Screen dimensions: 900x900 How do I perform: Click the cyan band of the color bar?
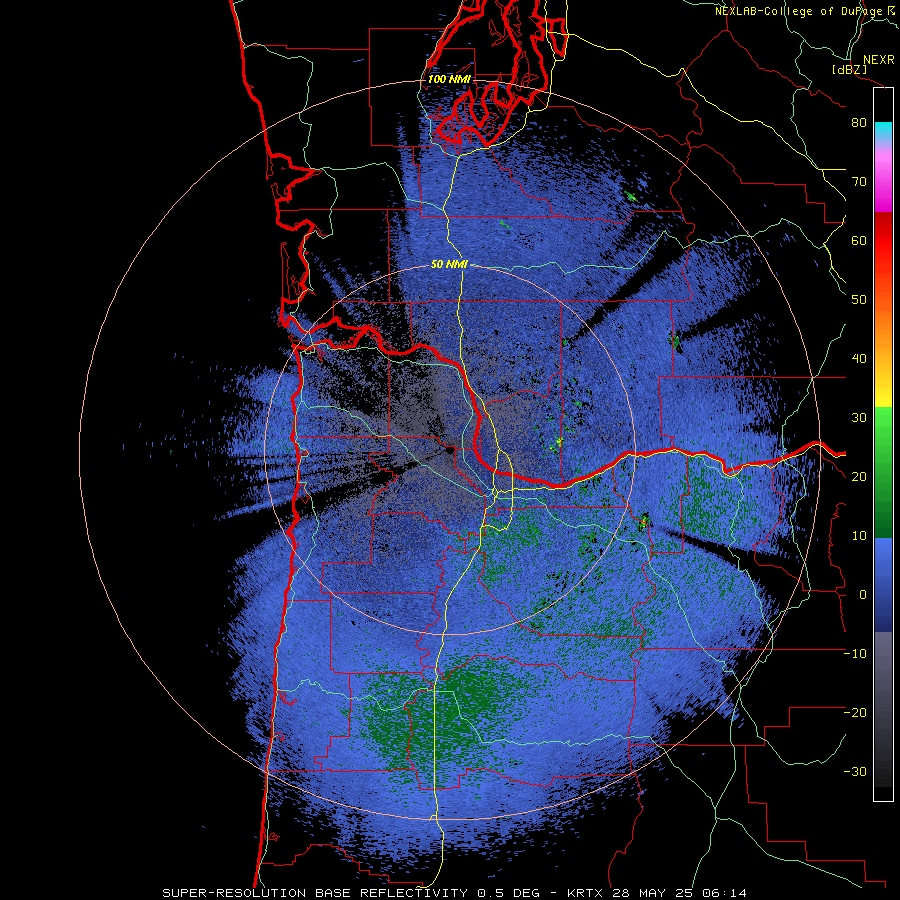click(x=883, y=131)
